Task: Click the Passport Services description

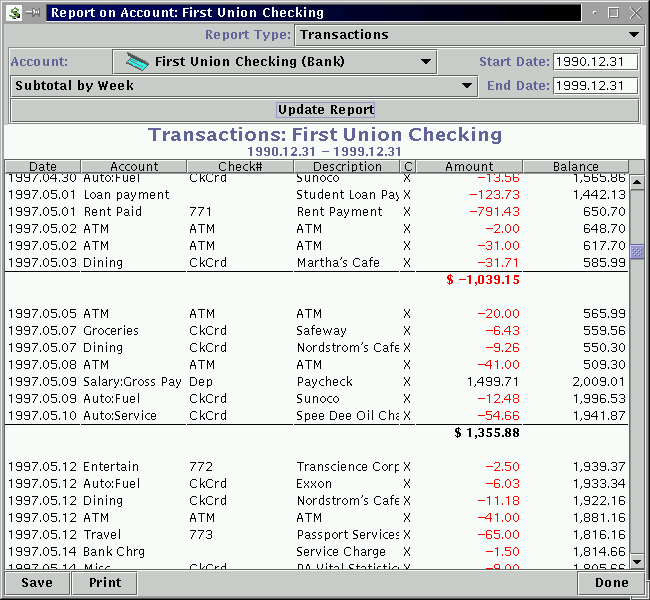Action: click(348, 535)
